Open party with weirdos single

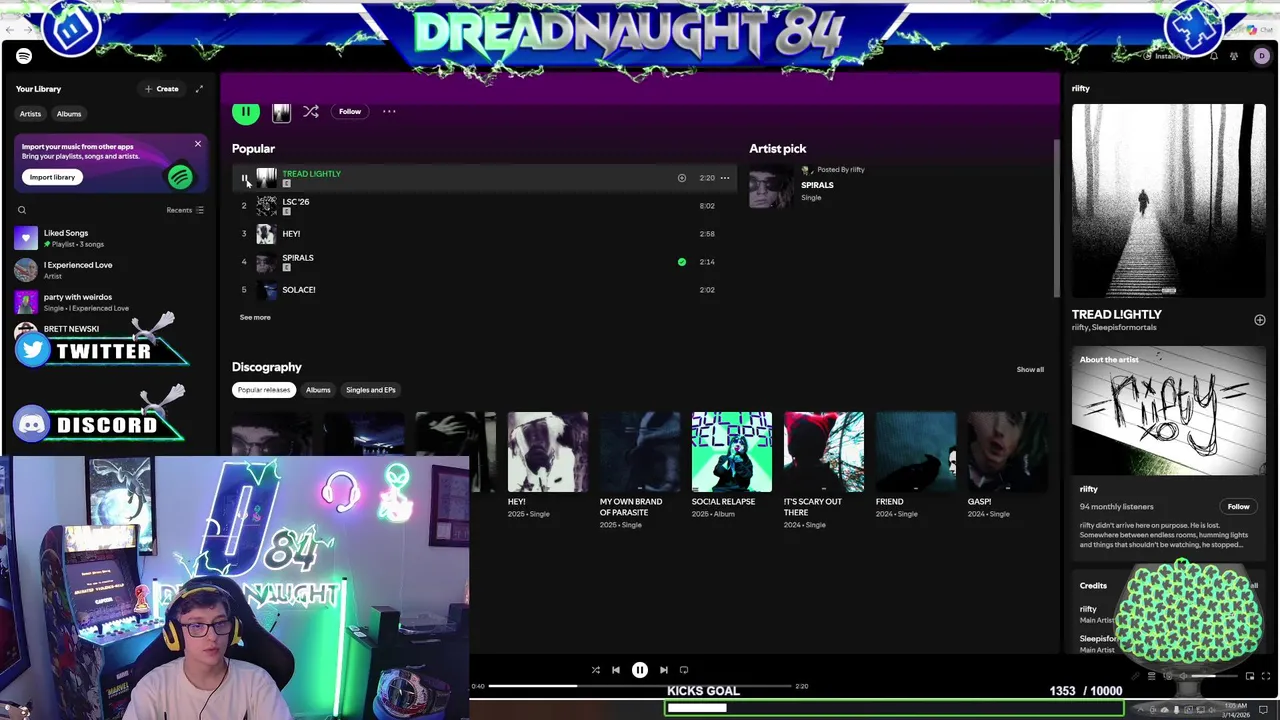(110, 302)
